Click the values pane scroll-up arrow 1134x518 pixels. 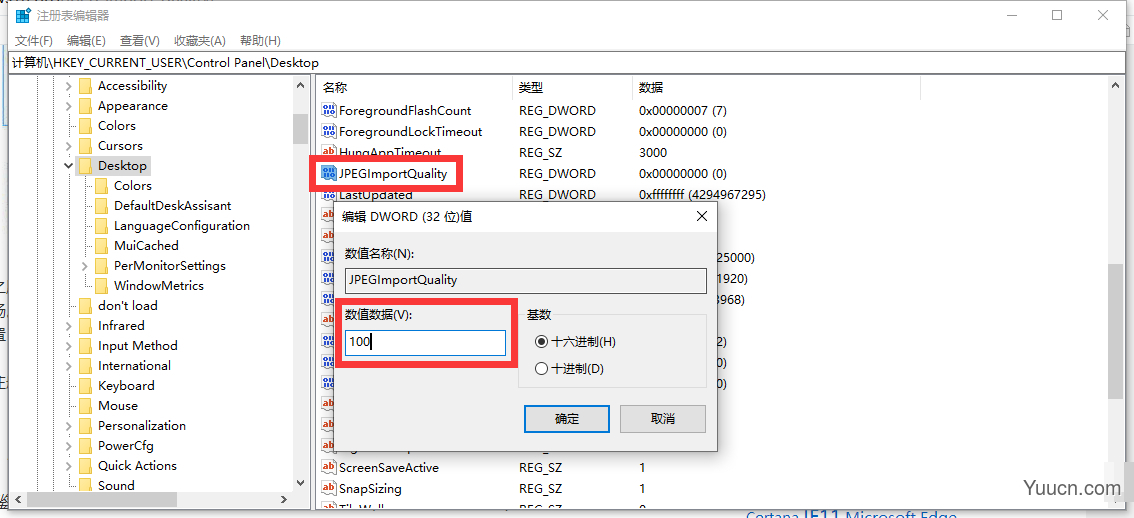pyautogui.click(x=1115, y=86)
